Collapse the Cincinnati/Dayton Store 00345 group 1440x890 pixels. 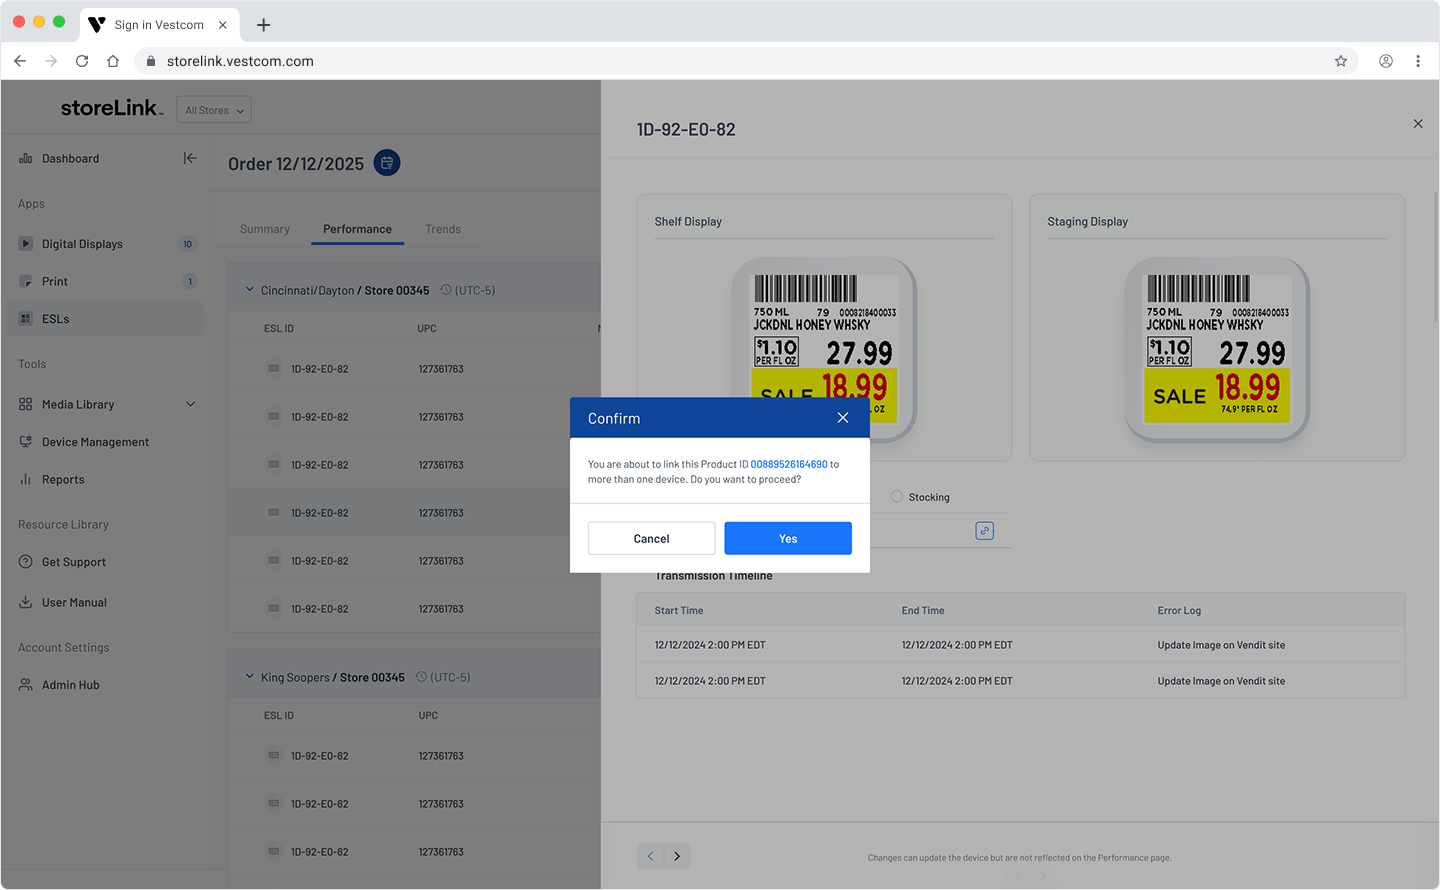tap(250, 290)
